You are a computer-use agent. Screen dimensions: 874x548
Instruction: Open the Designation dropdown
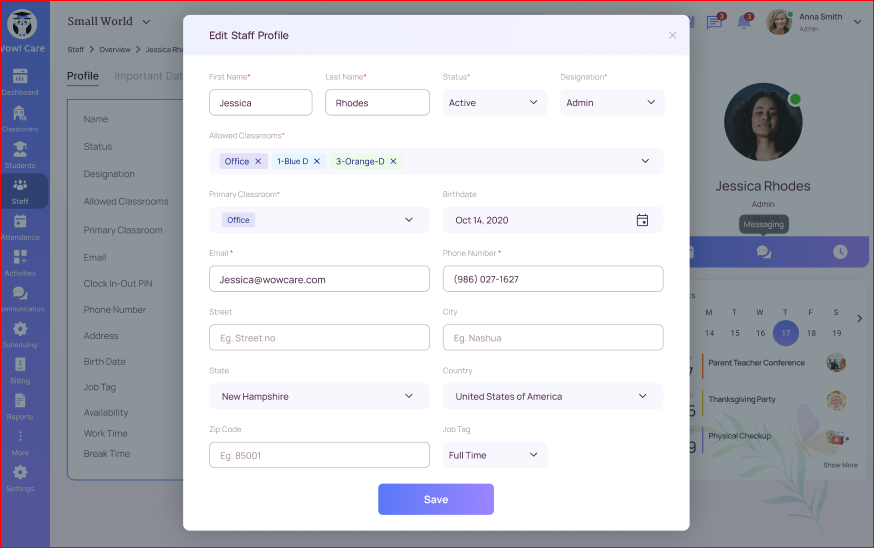pyautogui.click(x=612, y=103)
